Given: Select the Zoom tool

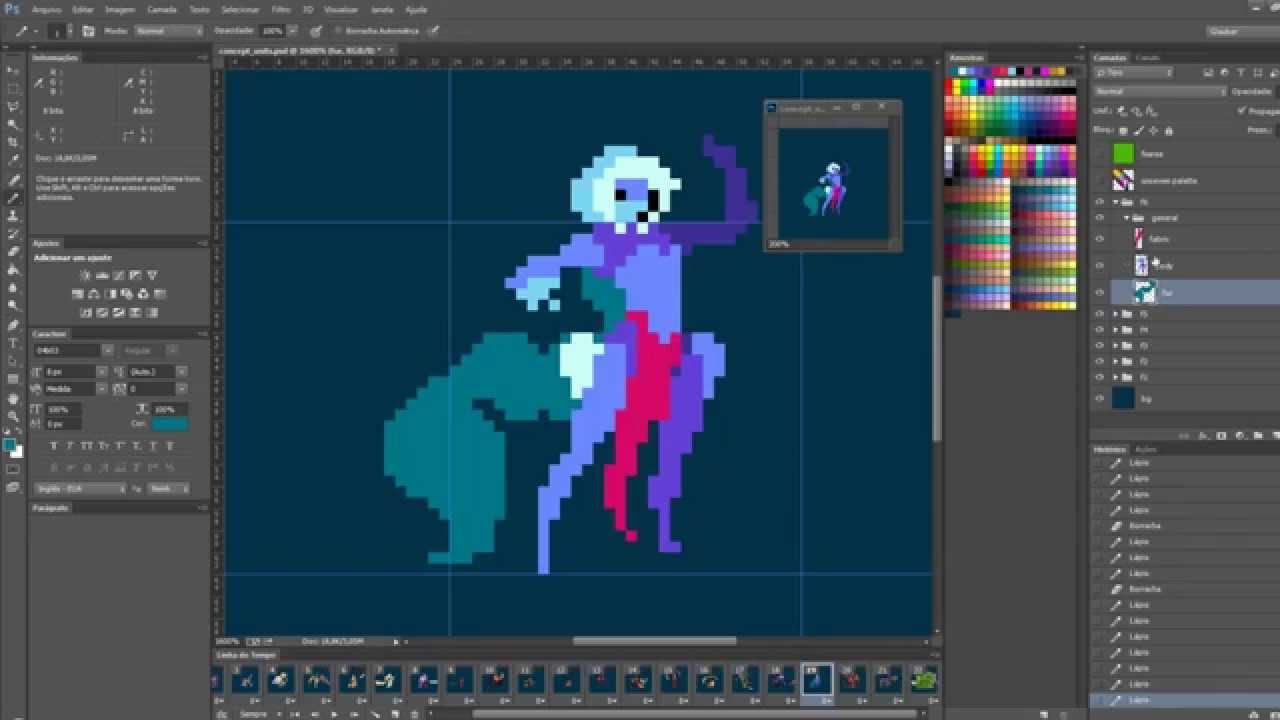Looking at the screenshot, I should point(13,416).
